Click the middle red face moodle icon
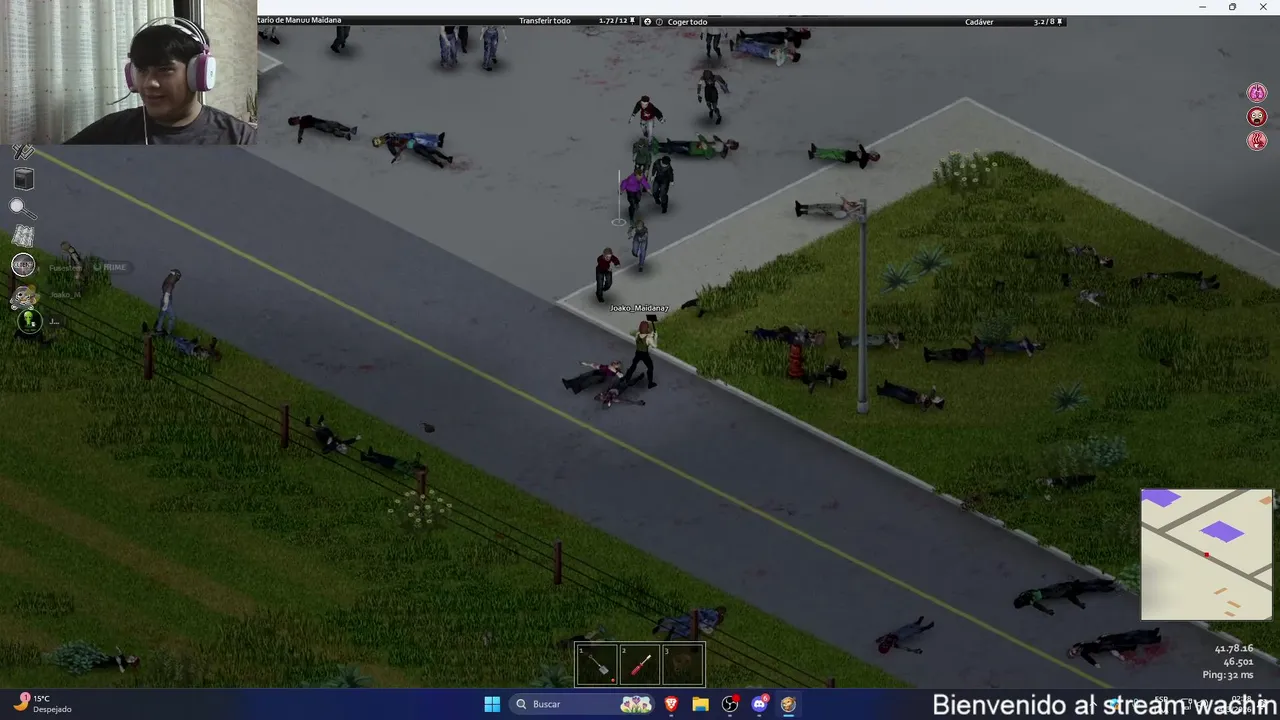1280x720 pixels. point(1257,117)
